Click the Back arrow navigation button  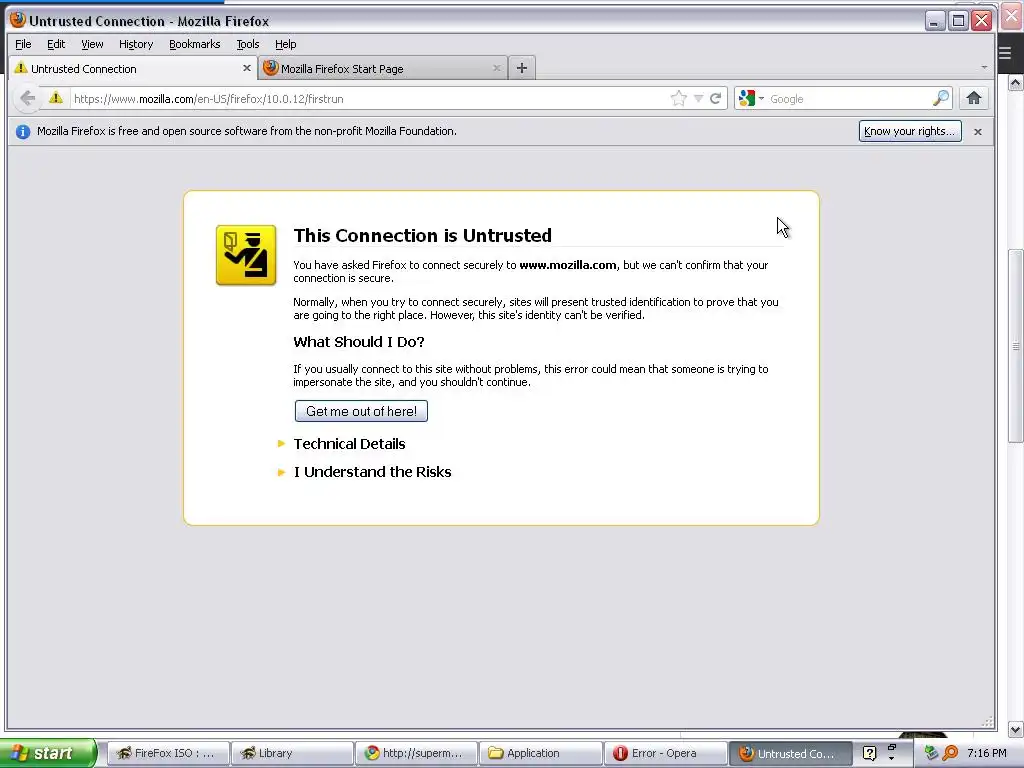click(27, 99)
